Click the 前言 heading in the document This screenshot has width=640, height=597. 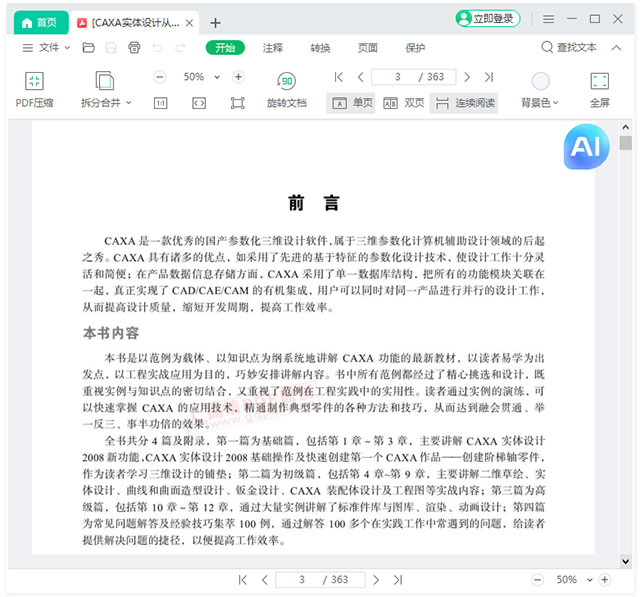313,203
